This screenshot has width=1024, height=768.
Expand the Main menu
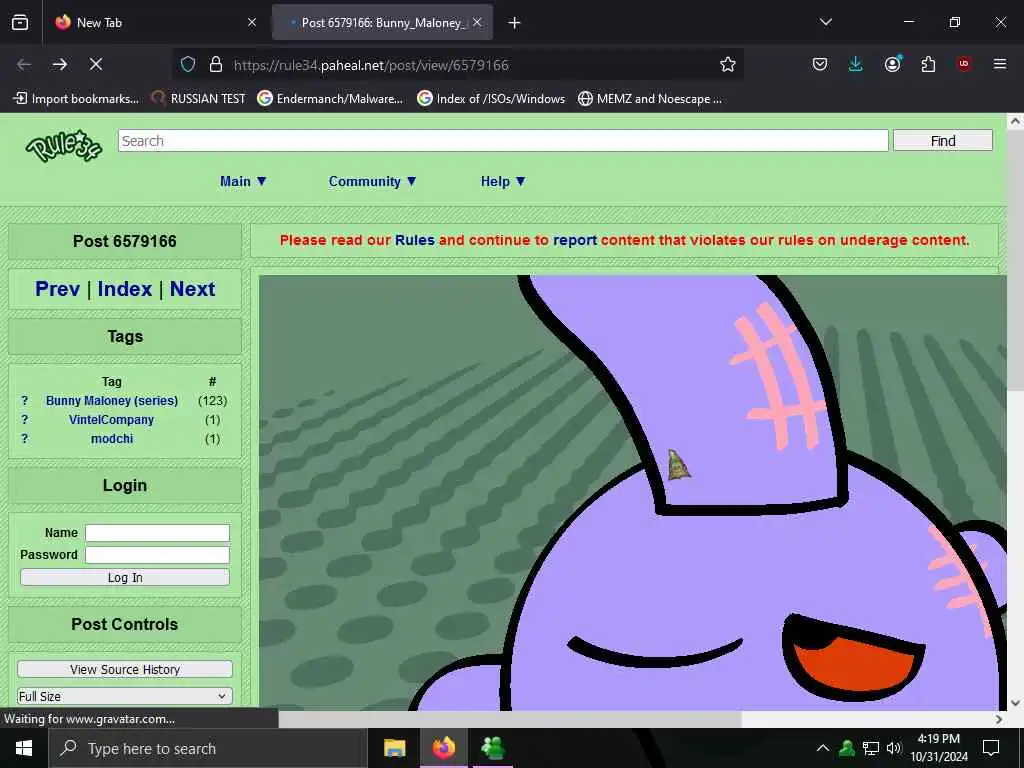tap(243, 182)
